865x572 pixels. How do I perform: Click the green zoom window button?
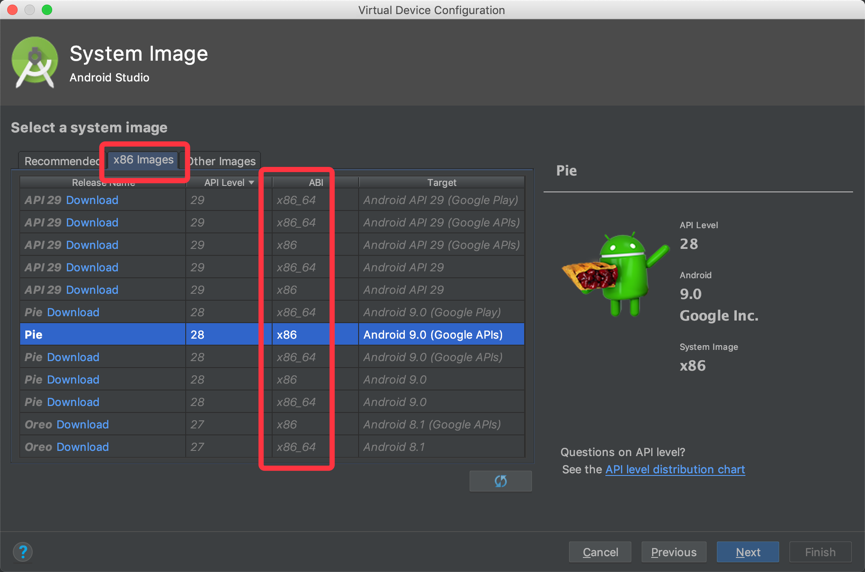click(47, 9)
